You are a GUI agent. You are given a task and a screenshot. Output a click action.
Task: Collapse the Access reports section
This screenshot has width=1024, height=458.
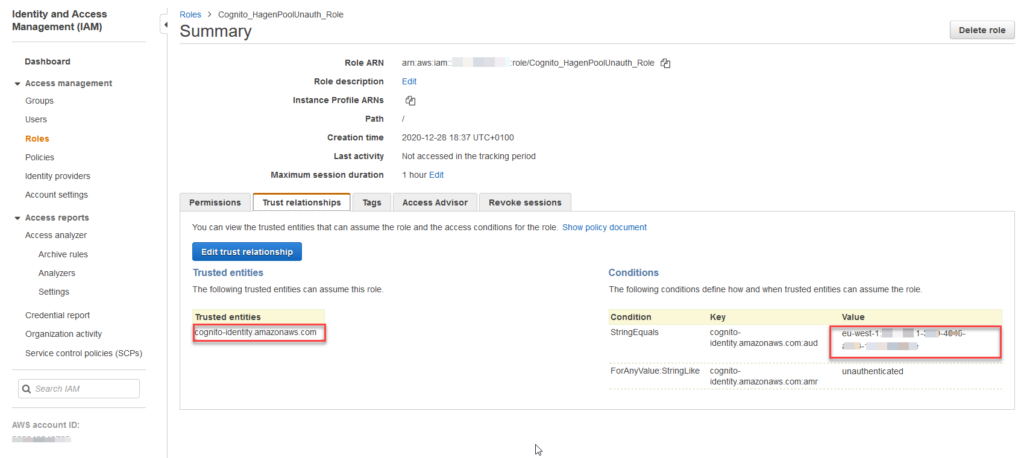pyautogui.click(x=17, y=218)
